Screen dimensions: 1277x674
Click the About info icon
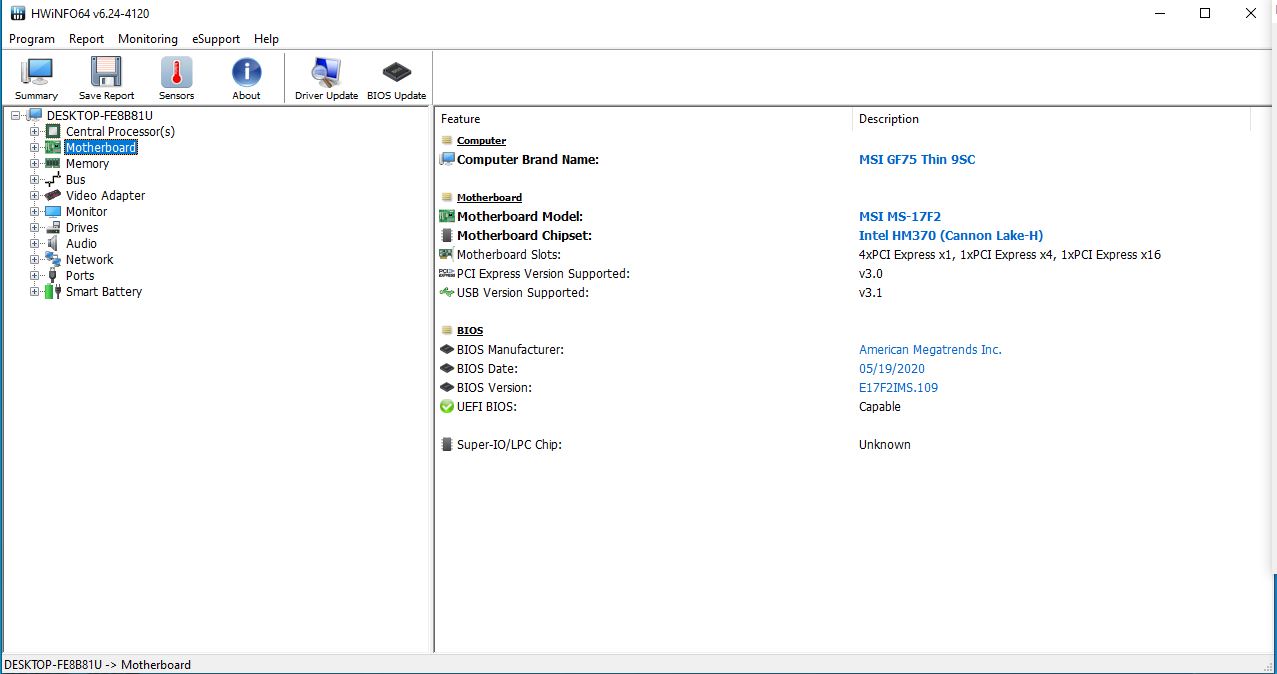pos(246,72)
